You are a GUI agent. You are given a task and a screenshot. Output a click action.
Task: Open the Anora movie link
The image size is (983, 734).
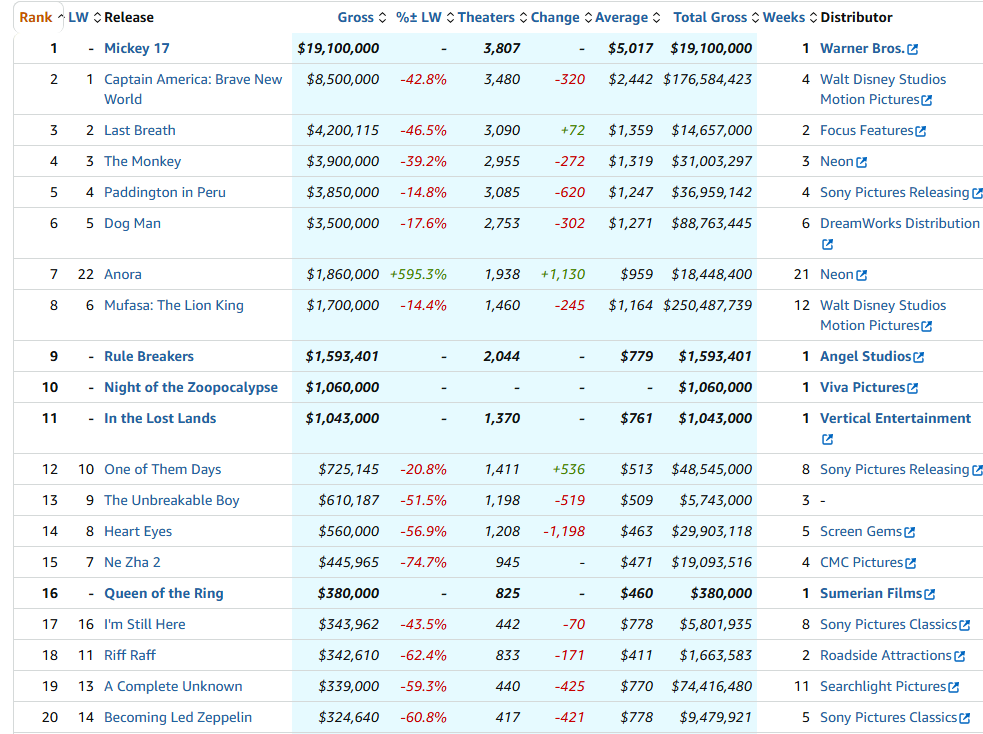pyautogui.click(x=123, y=274)
